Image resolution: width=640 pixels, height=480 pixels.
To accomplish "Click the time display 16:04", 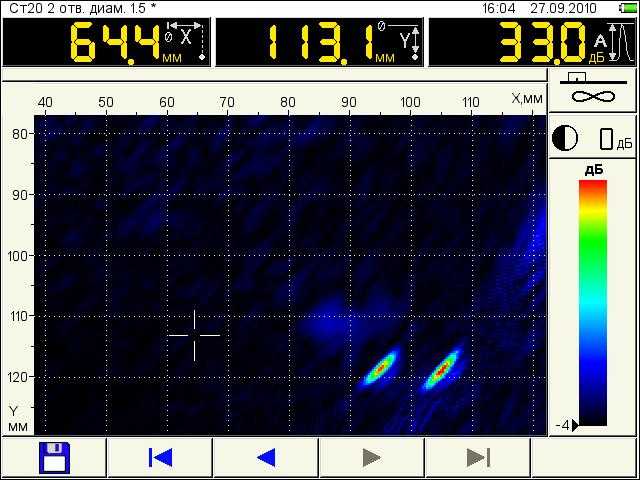I will [x=499, y=8].
